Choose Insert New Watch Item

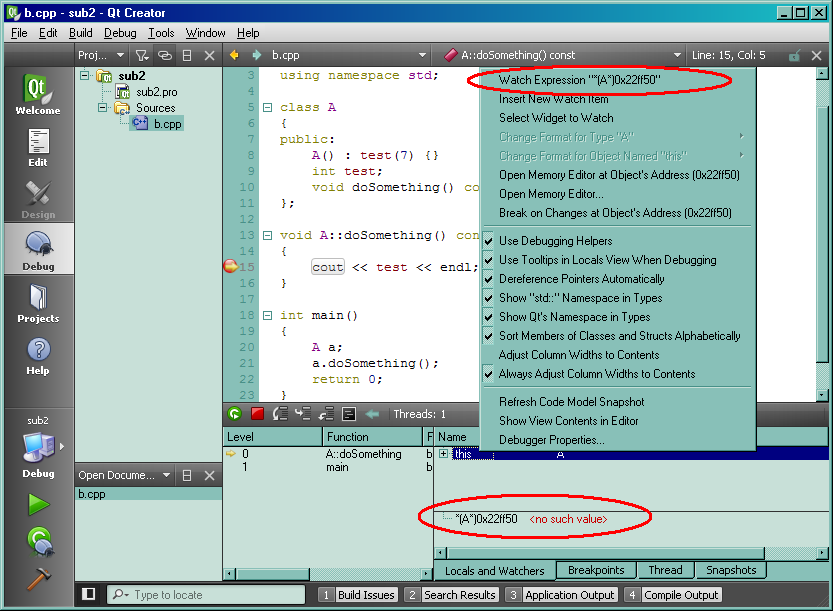pos(617,99)
